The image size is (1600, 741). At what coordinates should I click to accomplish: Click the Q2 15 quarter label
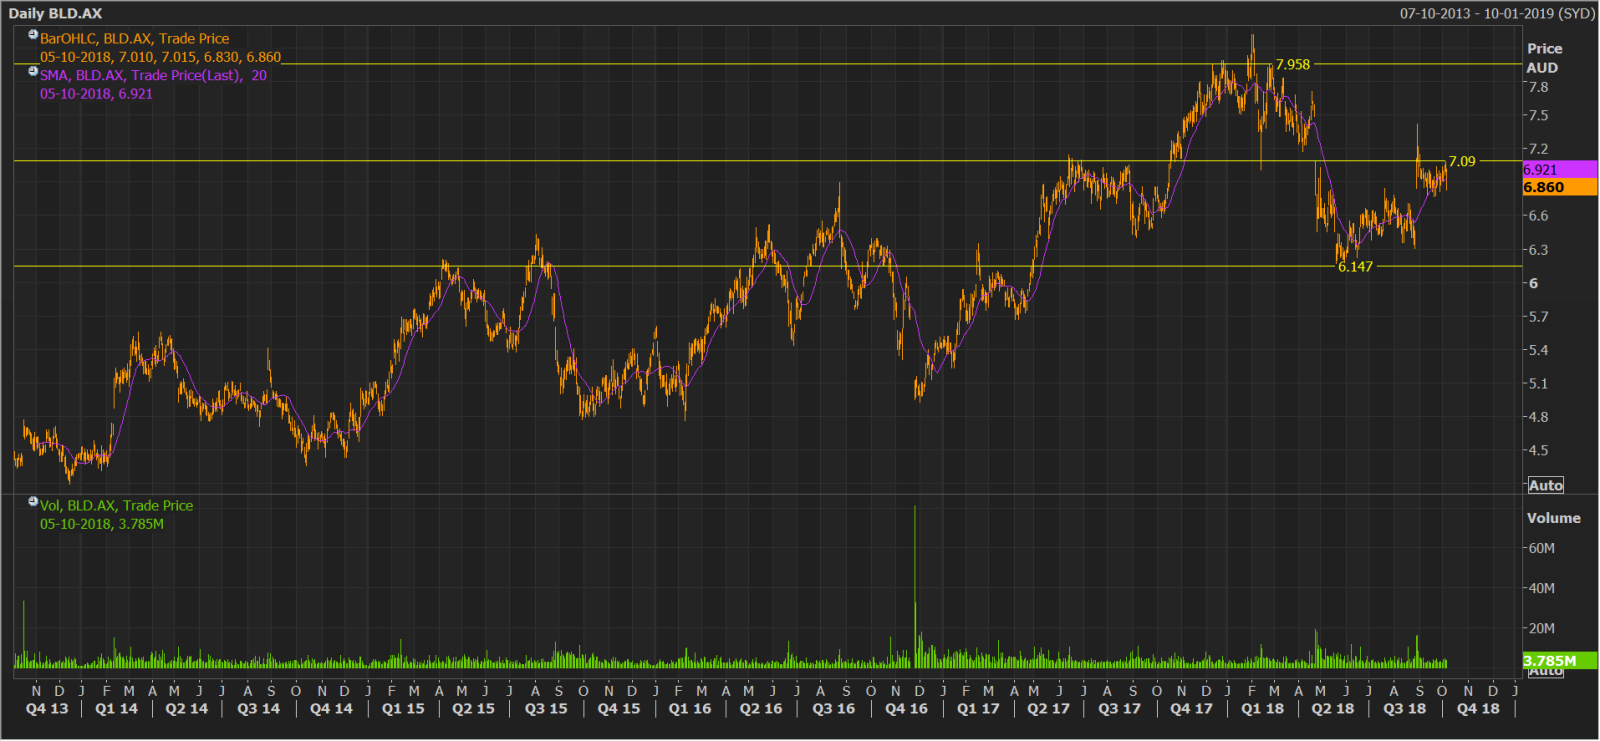pyautogui.click(x=473, y=708)
